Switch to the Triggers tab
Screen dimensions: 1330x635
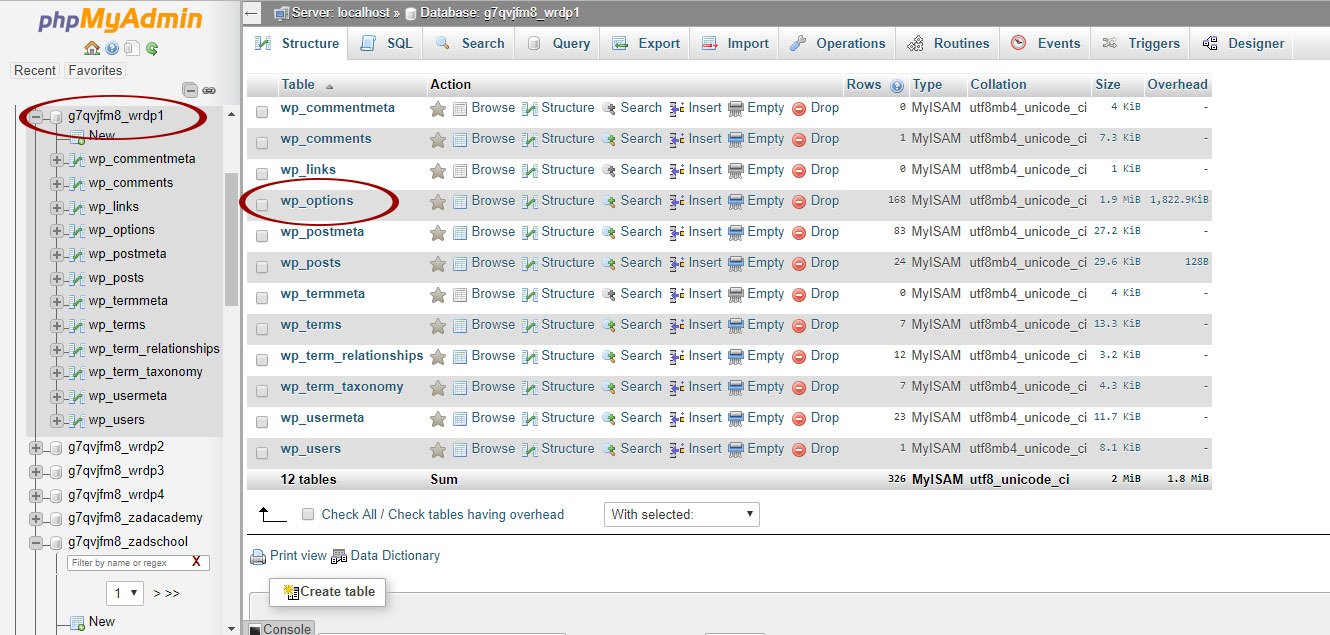1141,43
